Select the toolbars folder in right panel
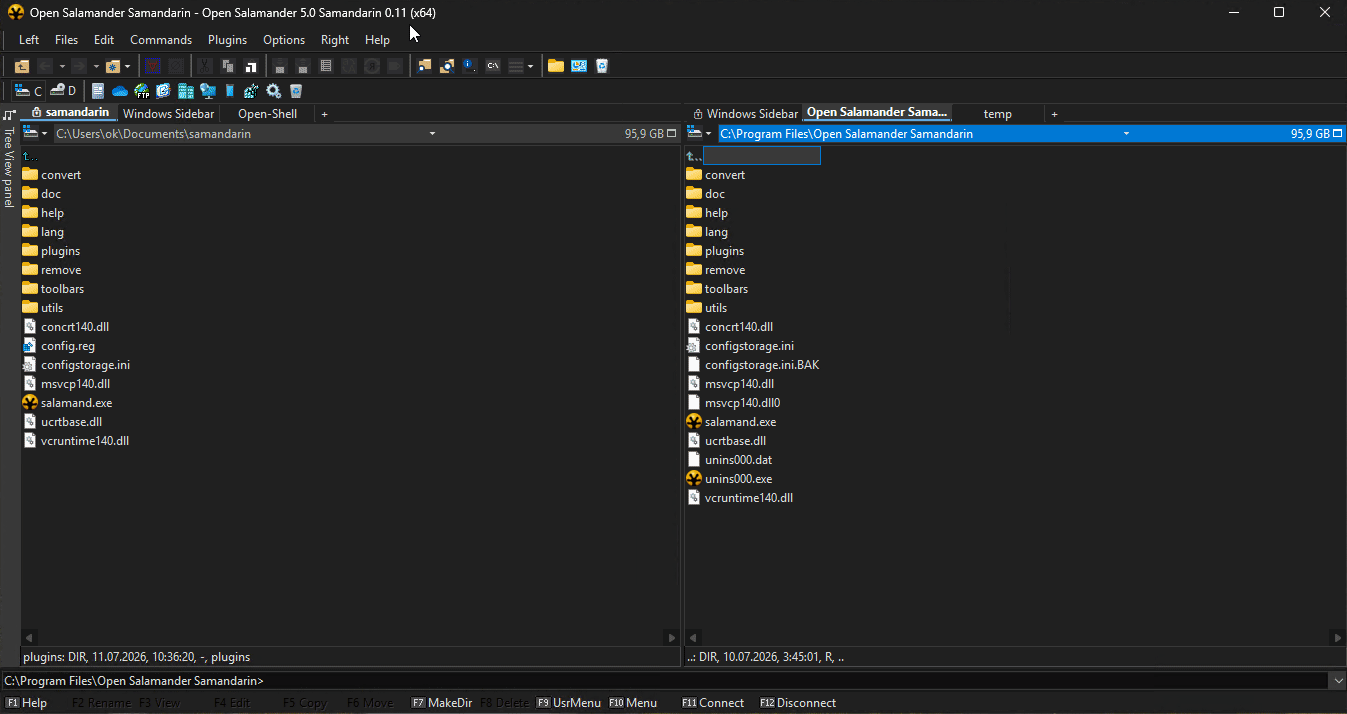 click(718, 289)
